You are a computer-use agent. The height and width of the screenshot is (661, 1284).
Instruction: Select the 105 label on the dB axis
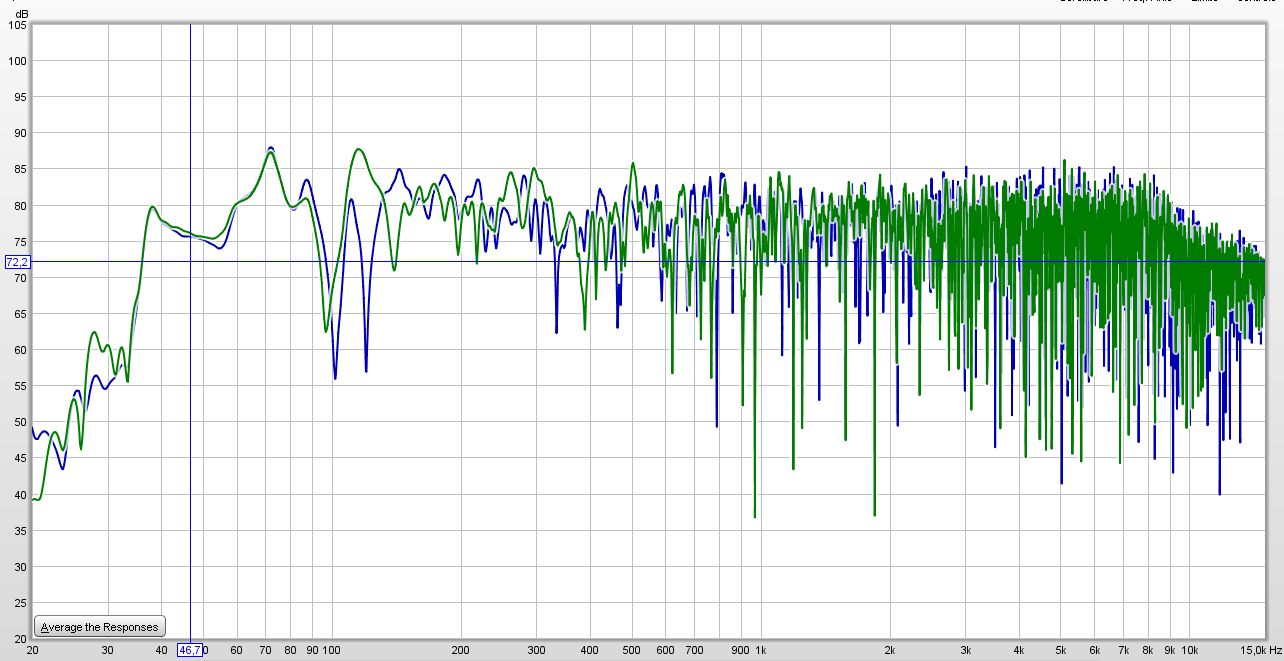[18, 25]
